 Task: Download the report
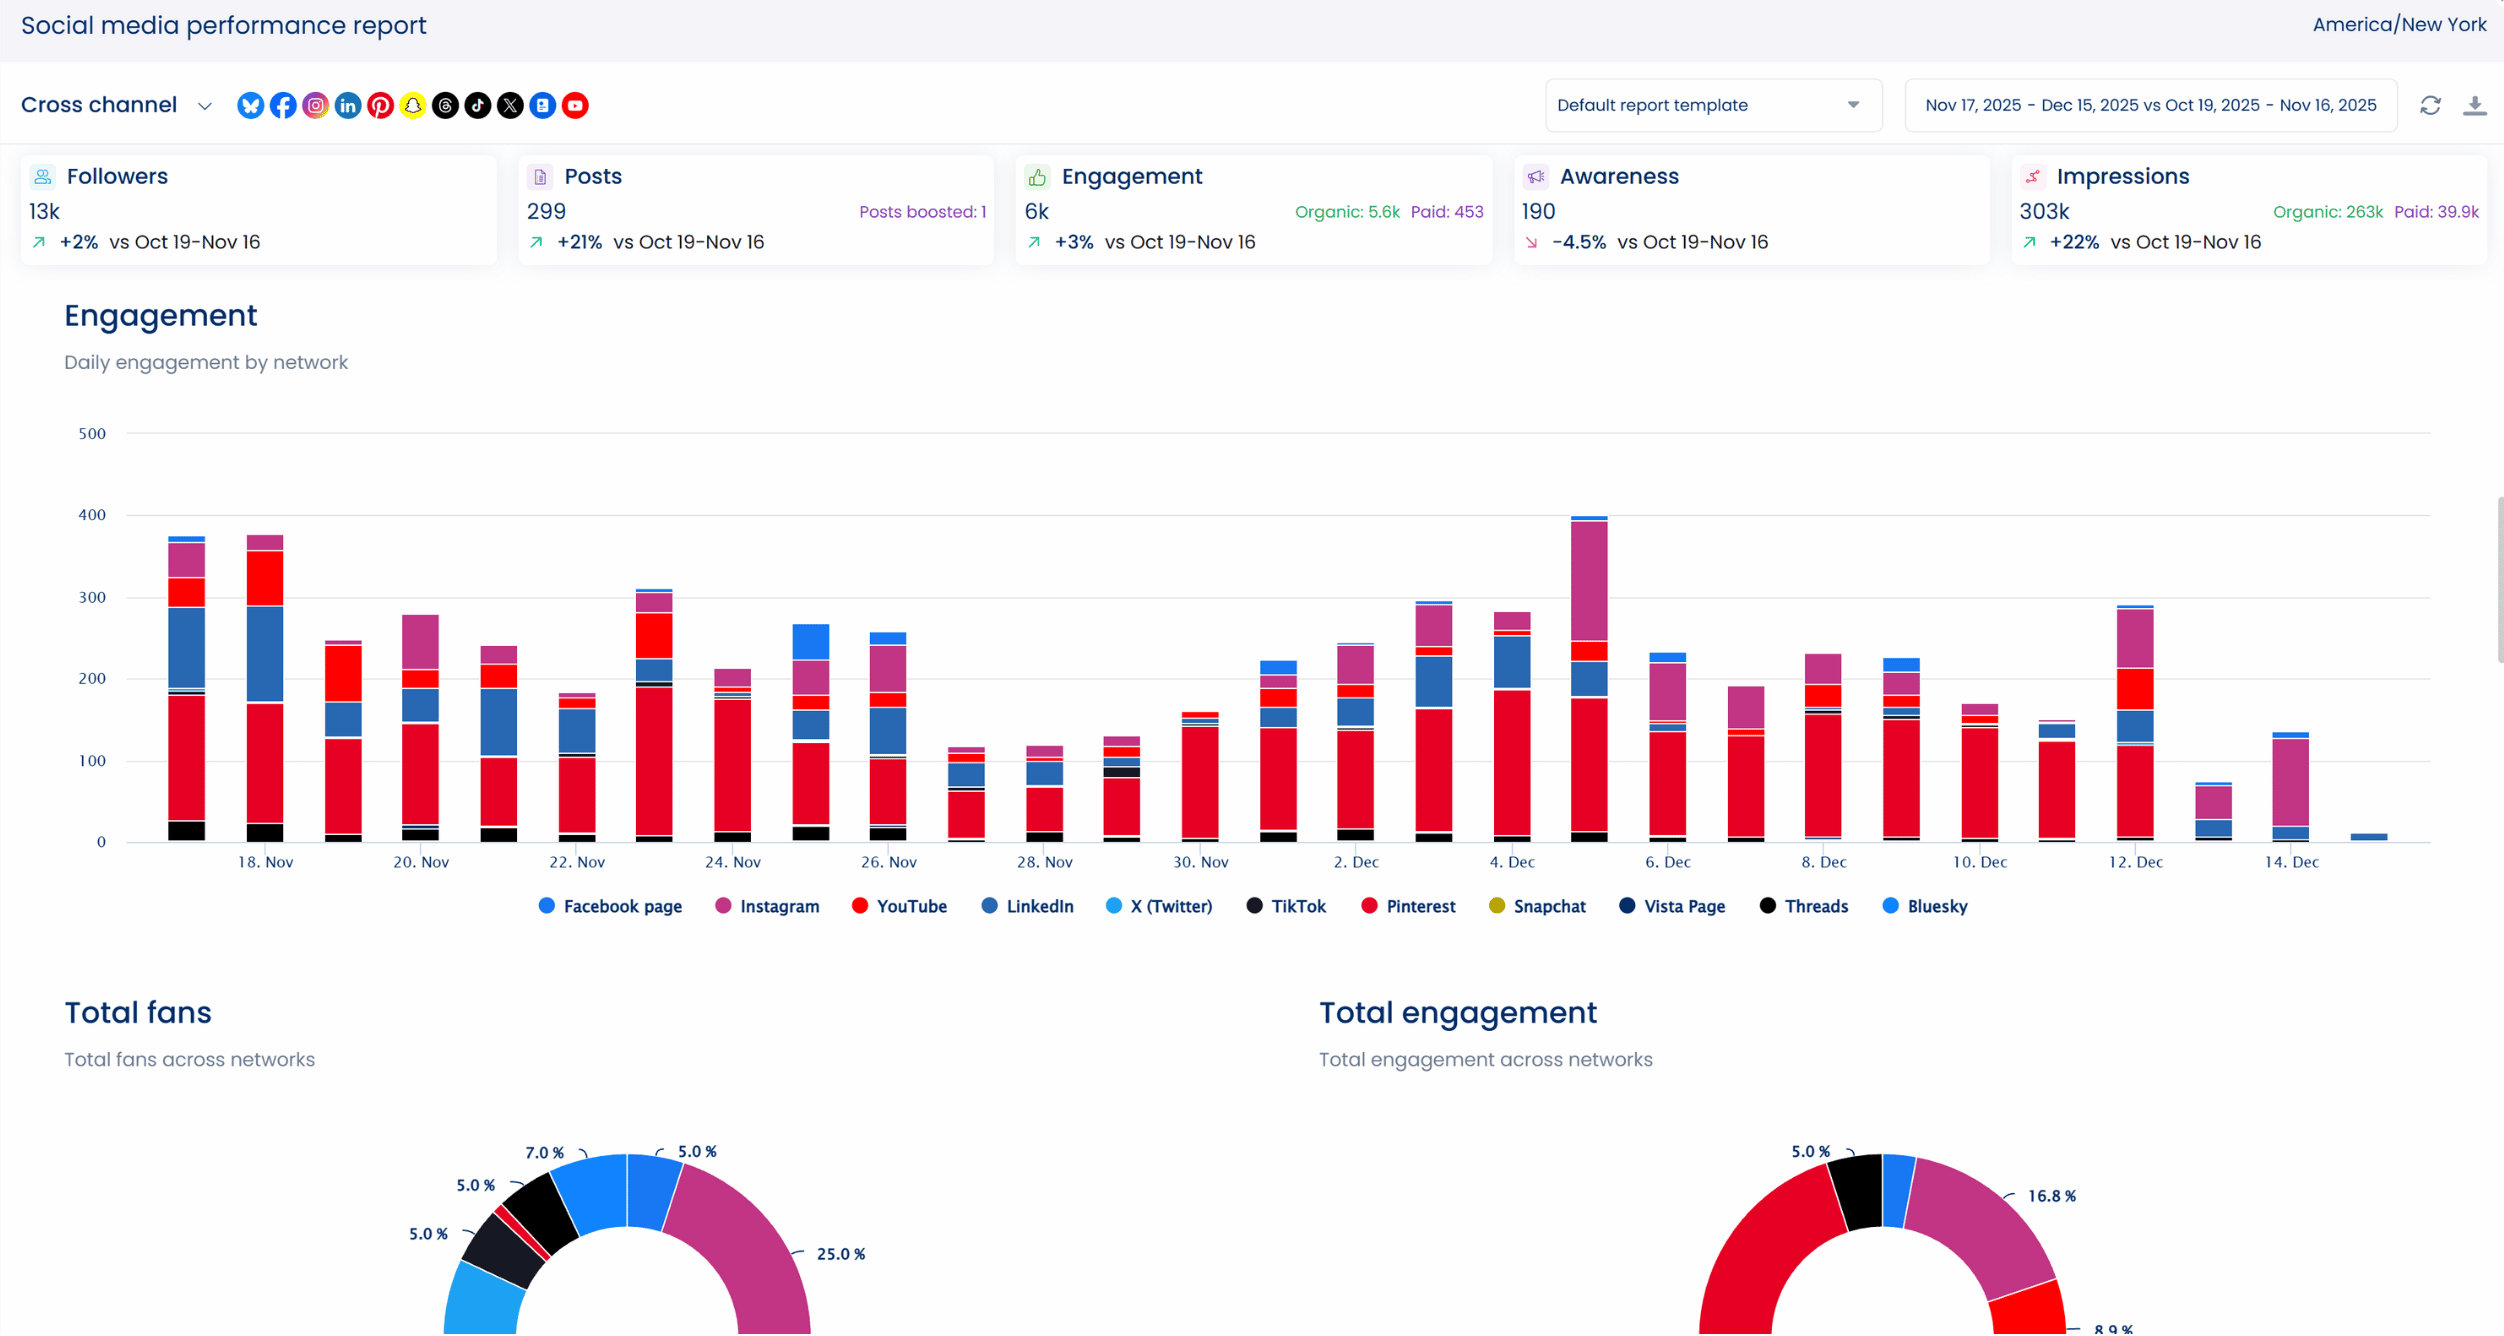[x=2474, y=105]
